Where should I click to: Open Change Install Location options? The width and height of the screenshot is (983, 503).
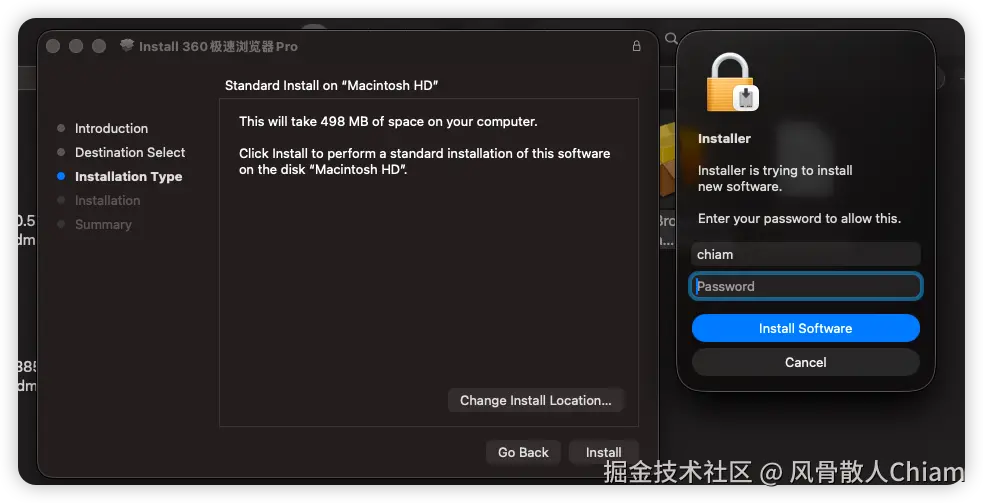[x=536, y=400]
